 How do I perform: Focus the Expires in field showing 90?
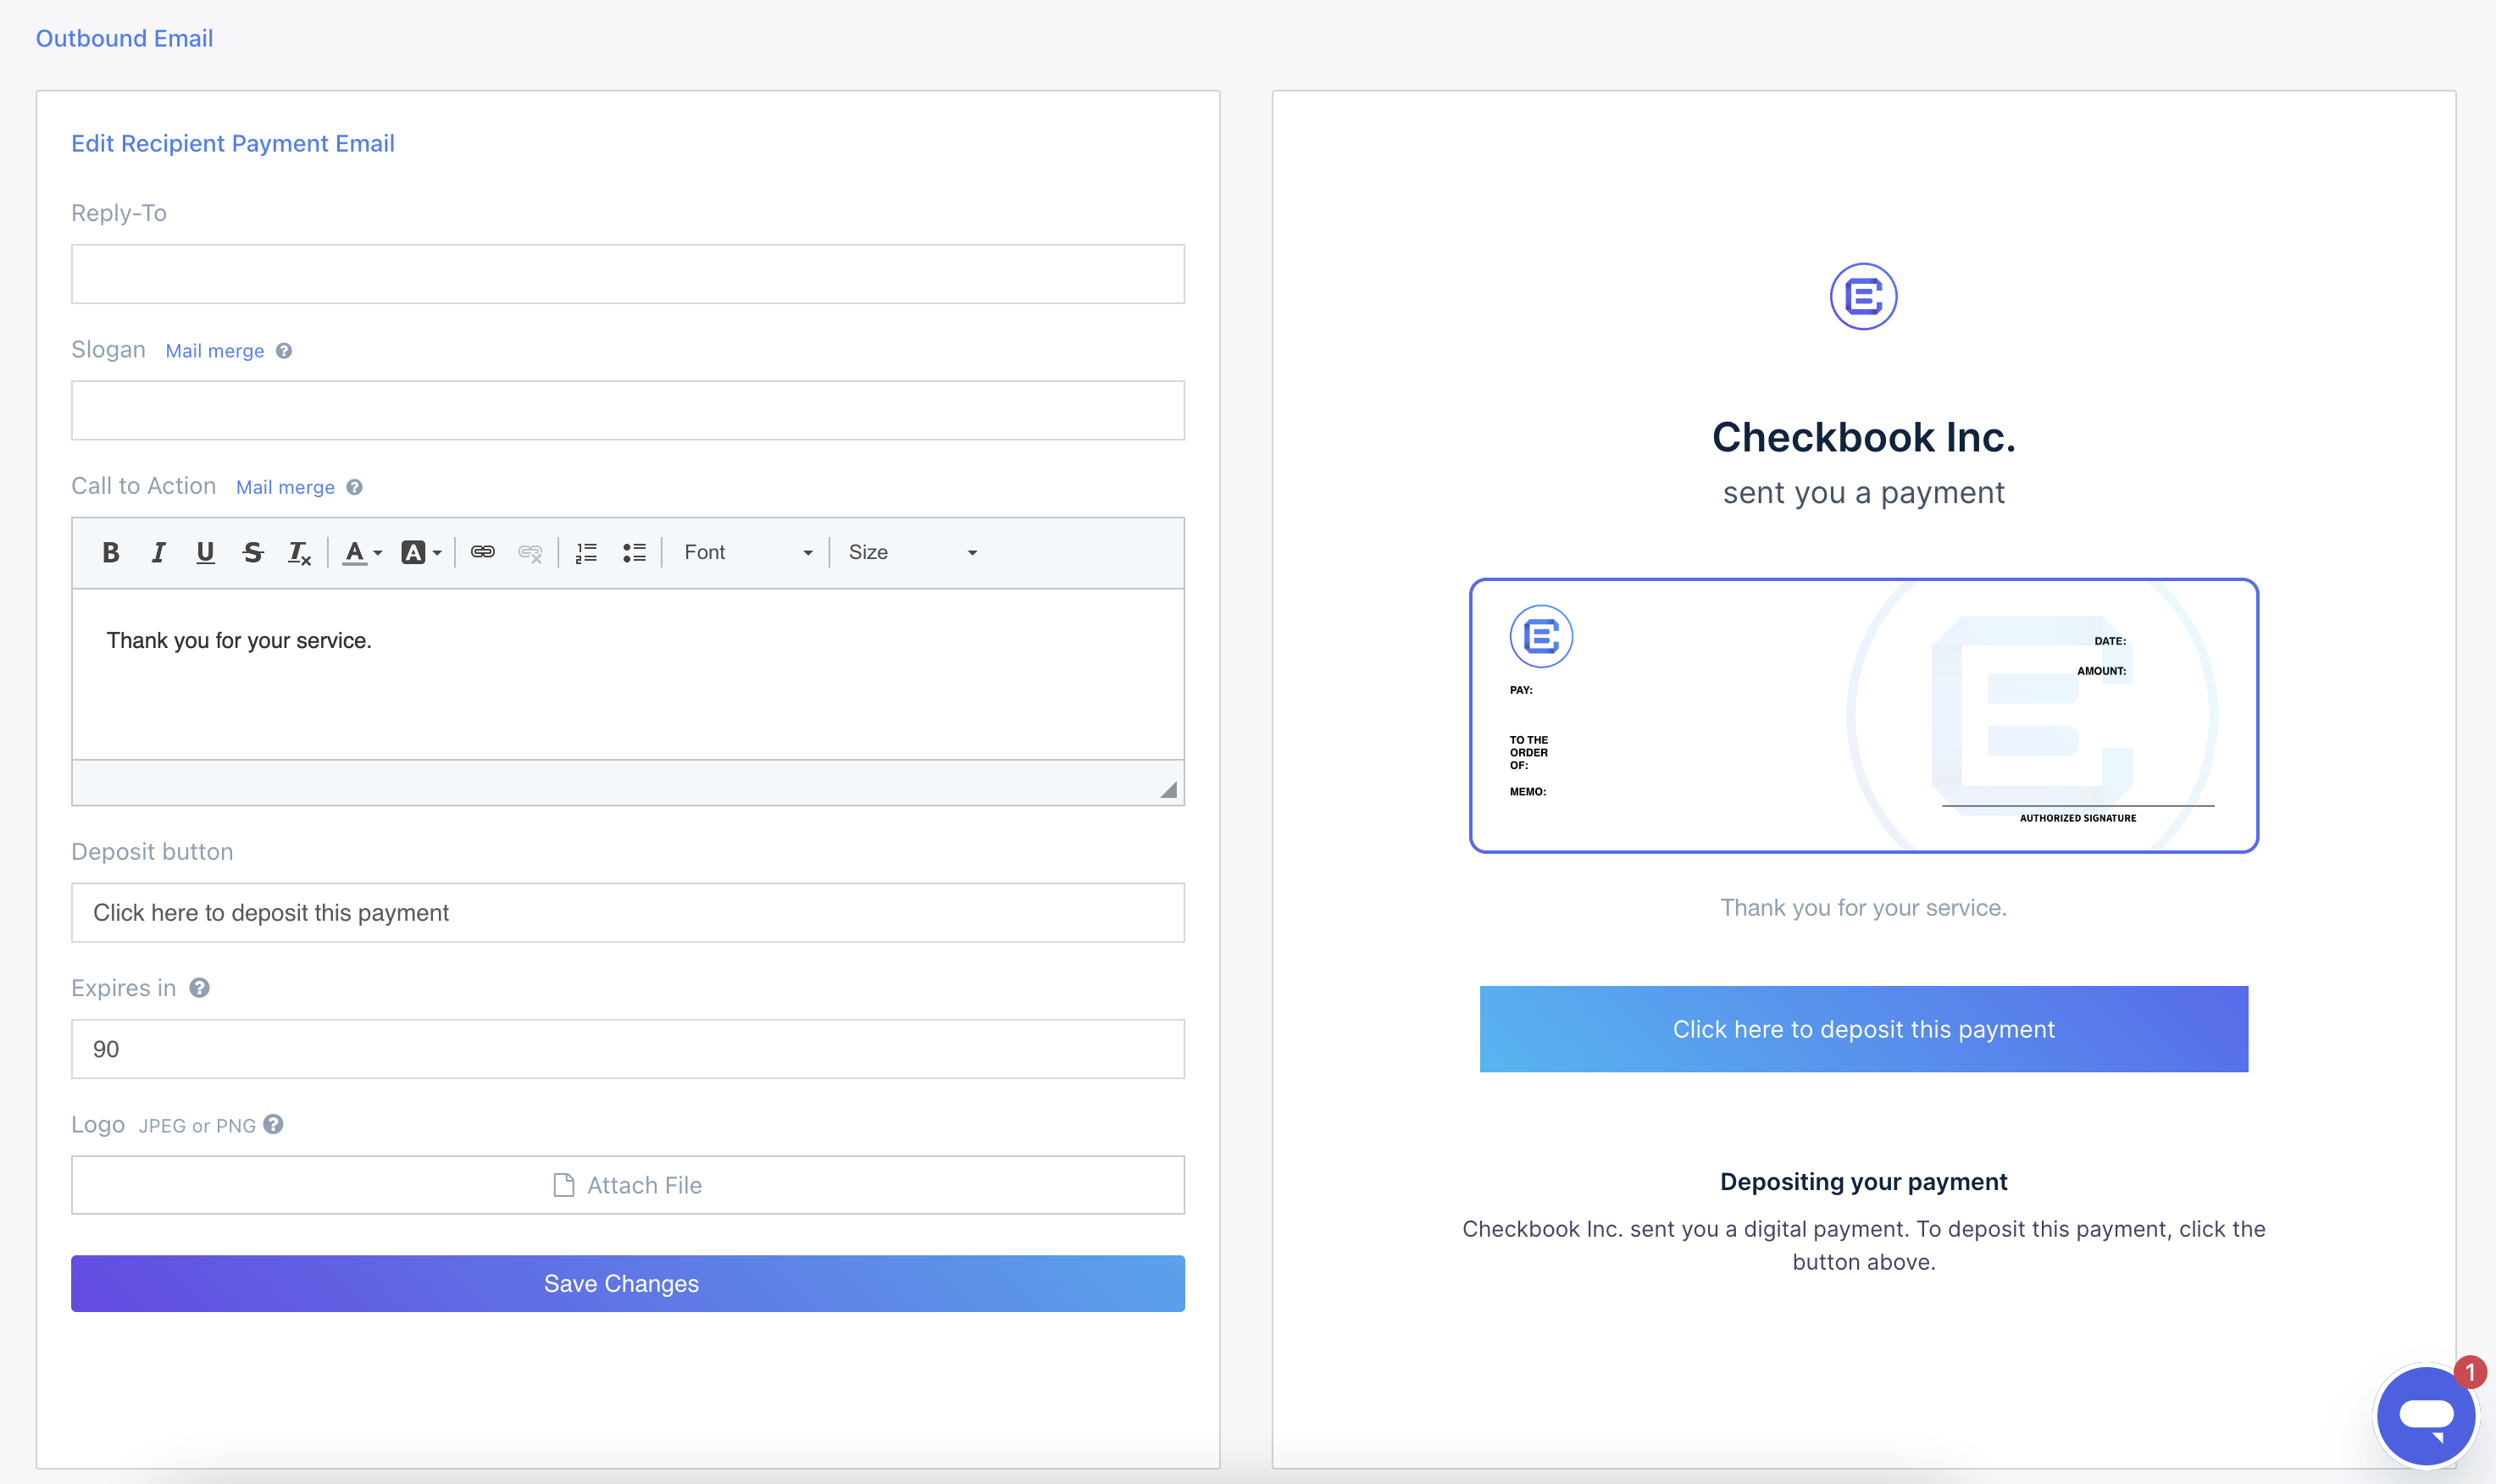628,1049
